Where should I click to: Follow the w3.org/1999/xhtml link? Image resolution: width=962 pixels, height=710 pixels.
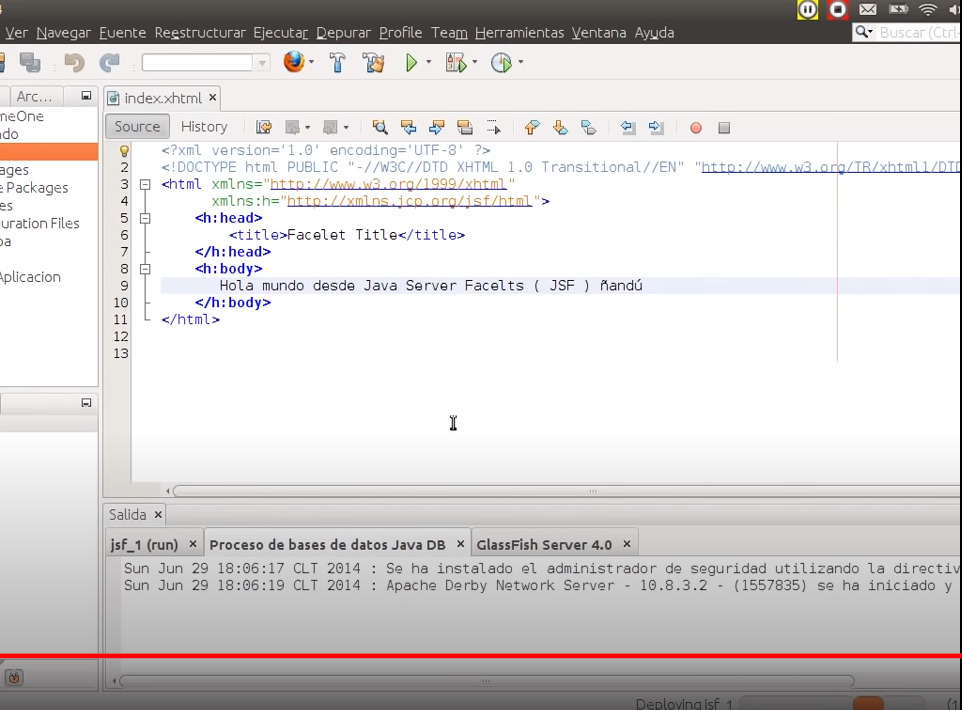388,184
